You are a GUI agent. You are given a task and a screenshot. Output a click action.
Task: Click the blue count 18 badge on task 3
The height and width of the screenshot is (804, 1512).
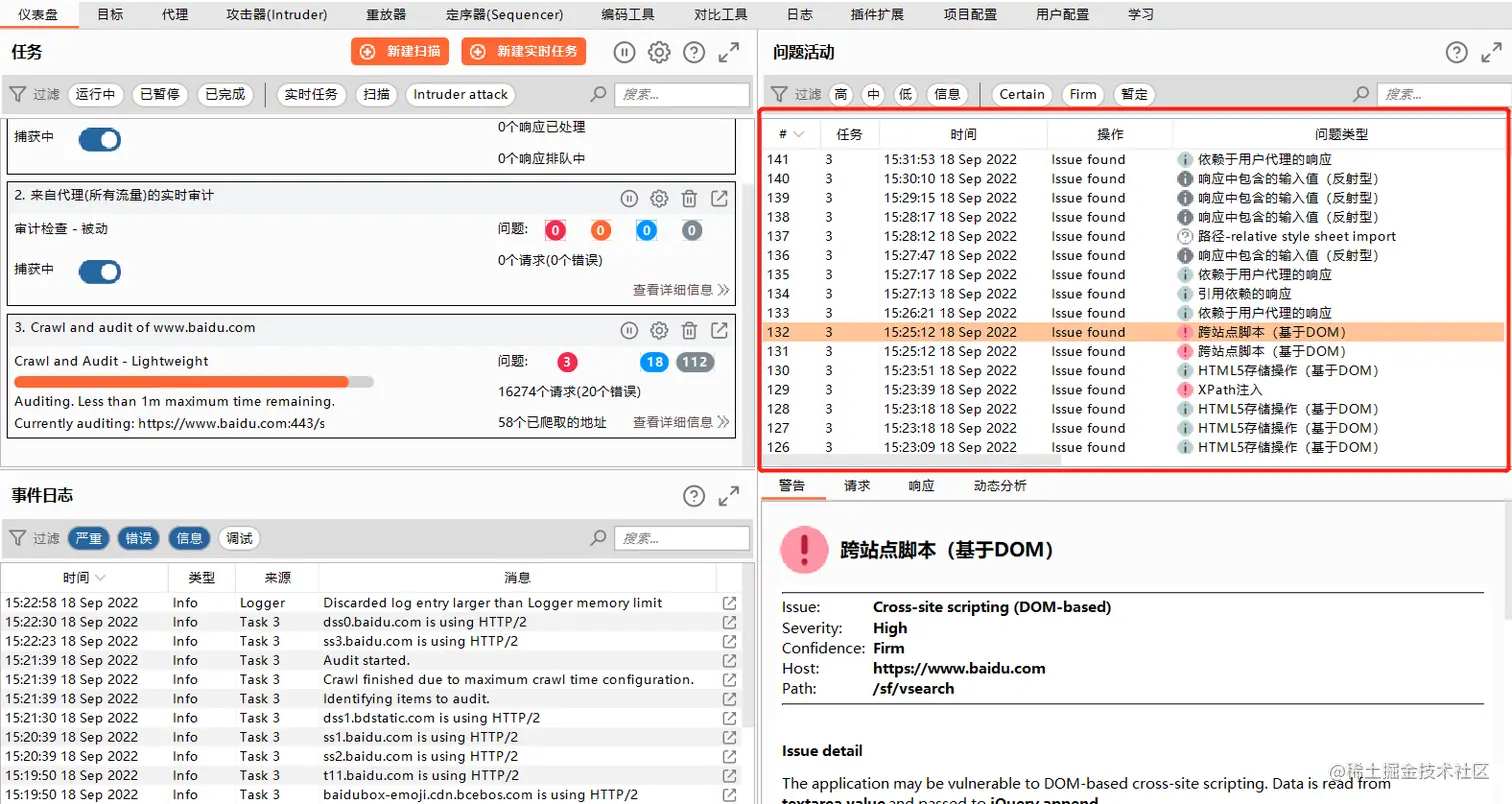coord(655,362)
